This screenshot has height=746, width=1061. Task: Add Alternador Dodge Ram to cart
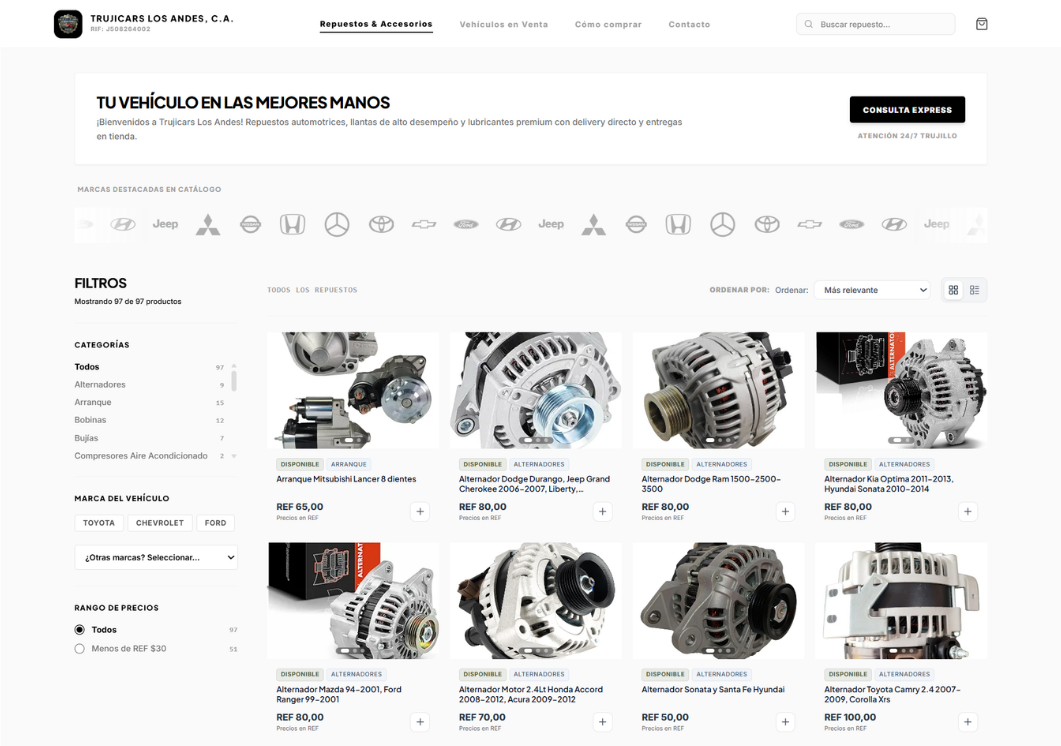[x=785, y=512]
